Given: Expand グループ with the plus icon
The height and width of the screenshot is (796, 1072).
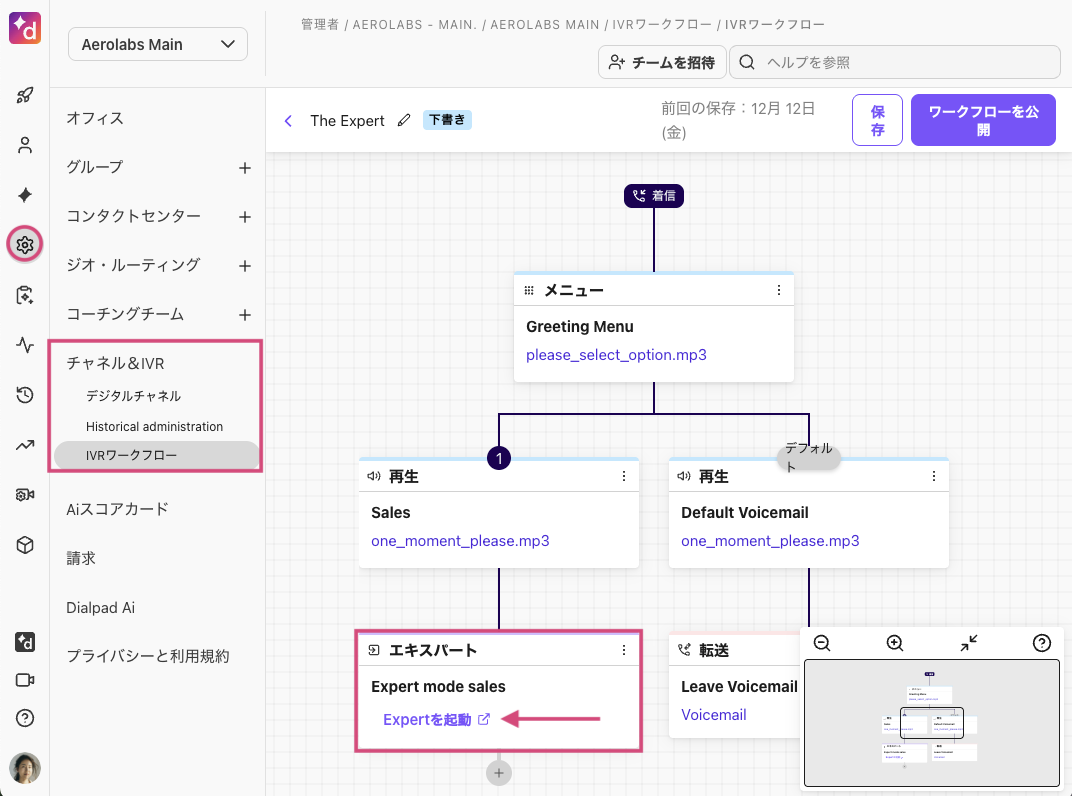Looking at the screenshot, I should pos(245,168).
